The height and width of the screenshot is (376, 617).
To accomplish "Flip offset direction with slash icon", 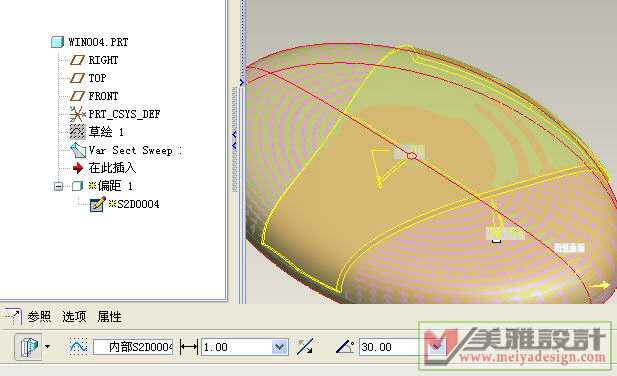I will [305, 347].
